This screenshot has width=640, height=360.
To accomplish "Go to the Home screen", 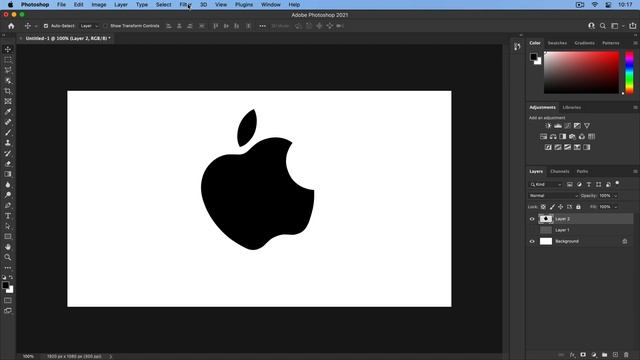I will [11, 26].
